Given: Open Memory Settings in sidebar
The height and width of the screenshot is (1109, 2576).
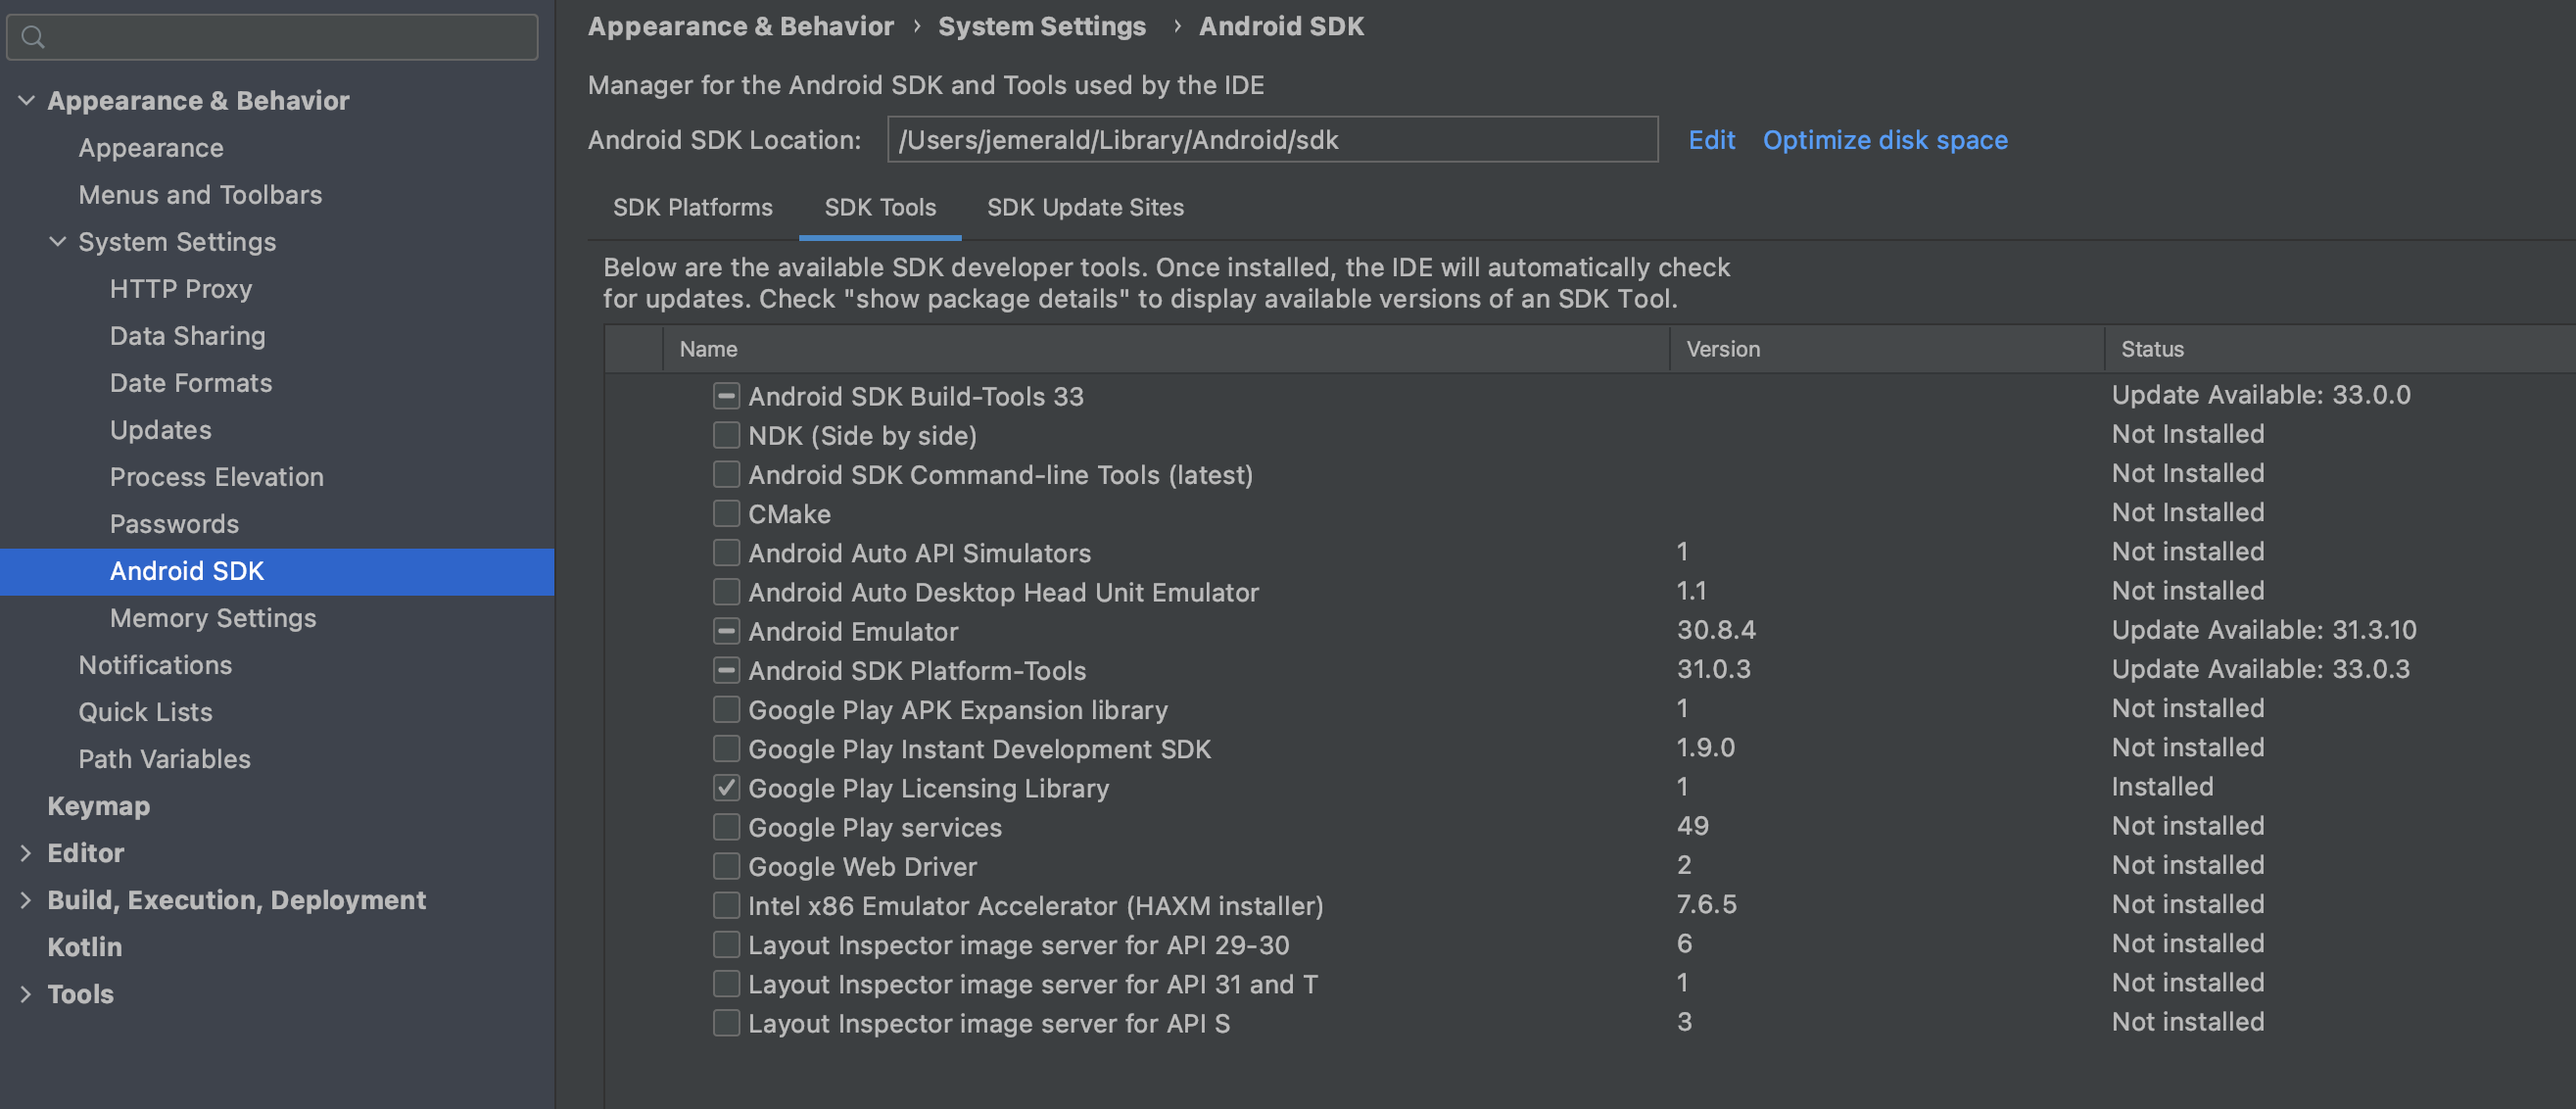Looking at the screenshot, I should point(212,617).
